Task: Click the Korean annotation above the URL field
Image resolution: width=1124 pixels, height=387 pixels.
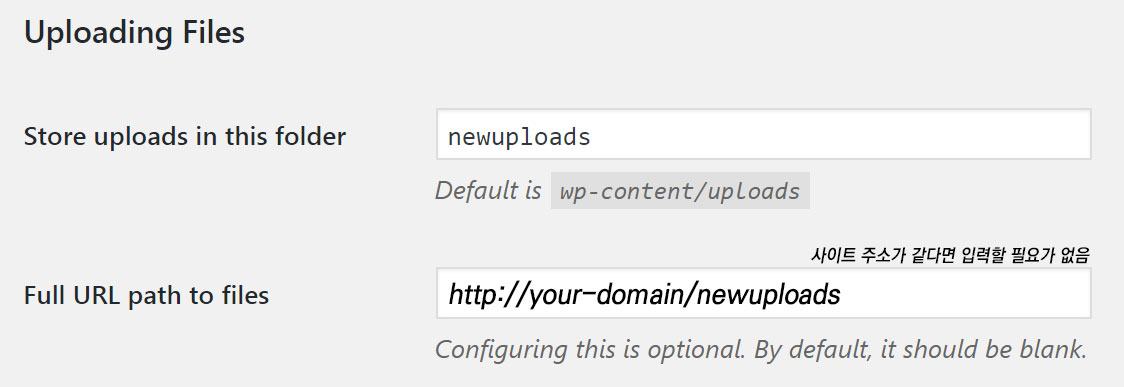Action: (x=951, y=254)
